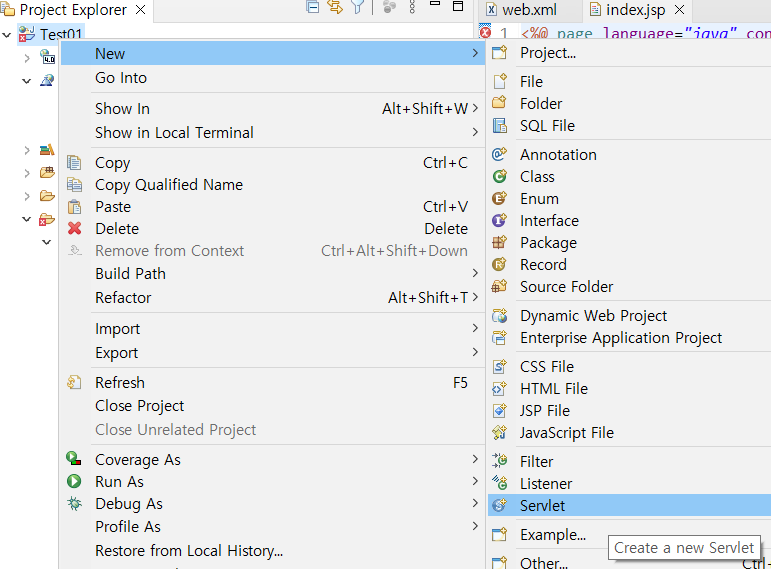Viewport: 771px width, 569px height.
Task: Open the filter funnel icon in Project Explorer
Action: (x=357, y=6)
